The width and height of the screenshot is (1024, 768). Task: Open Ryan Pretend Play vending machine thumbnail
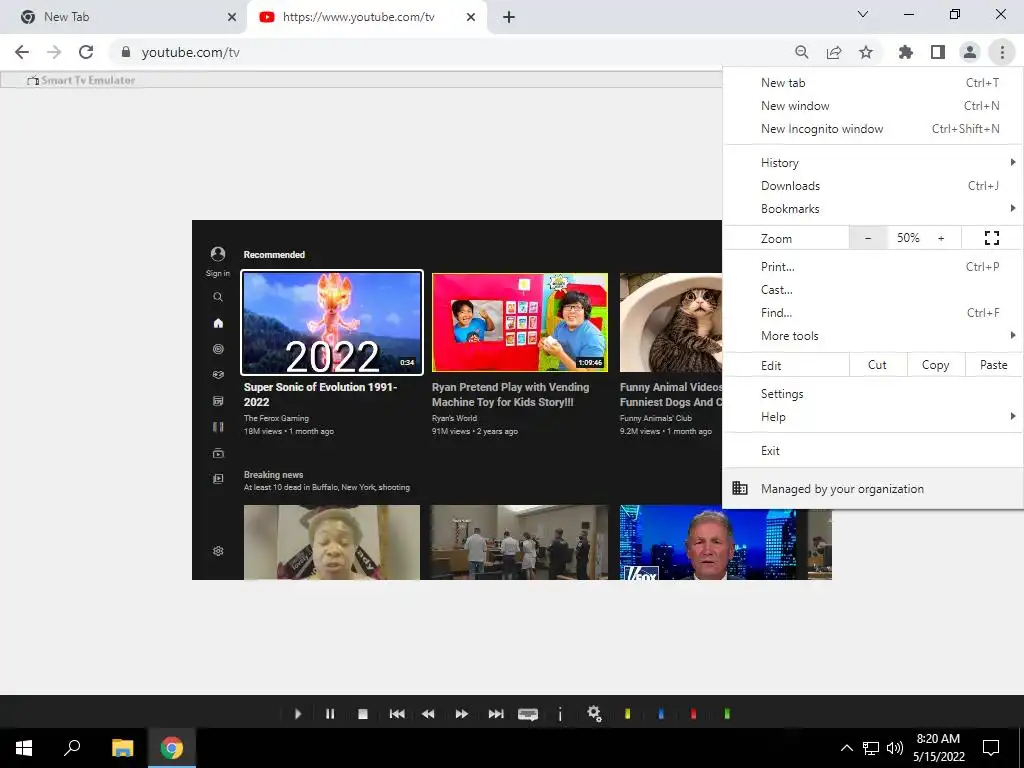point(520,323)
